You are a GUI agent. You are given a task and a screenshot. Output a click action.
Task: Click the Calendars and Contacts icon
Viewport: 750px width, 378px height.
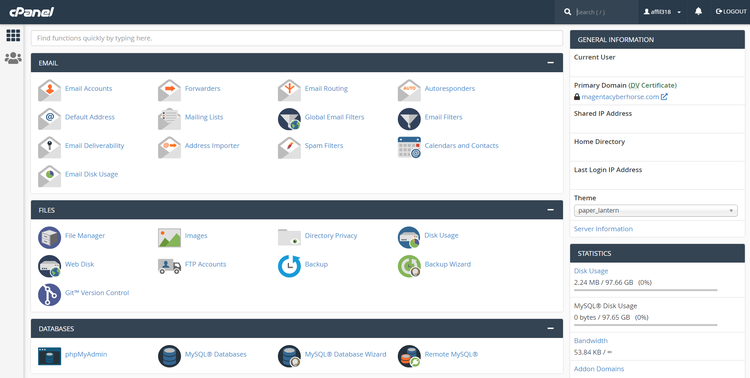click(x=409, y=147)
